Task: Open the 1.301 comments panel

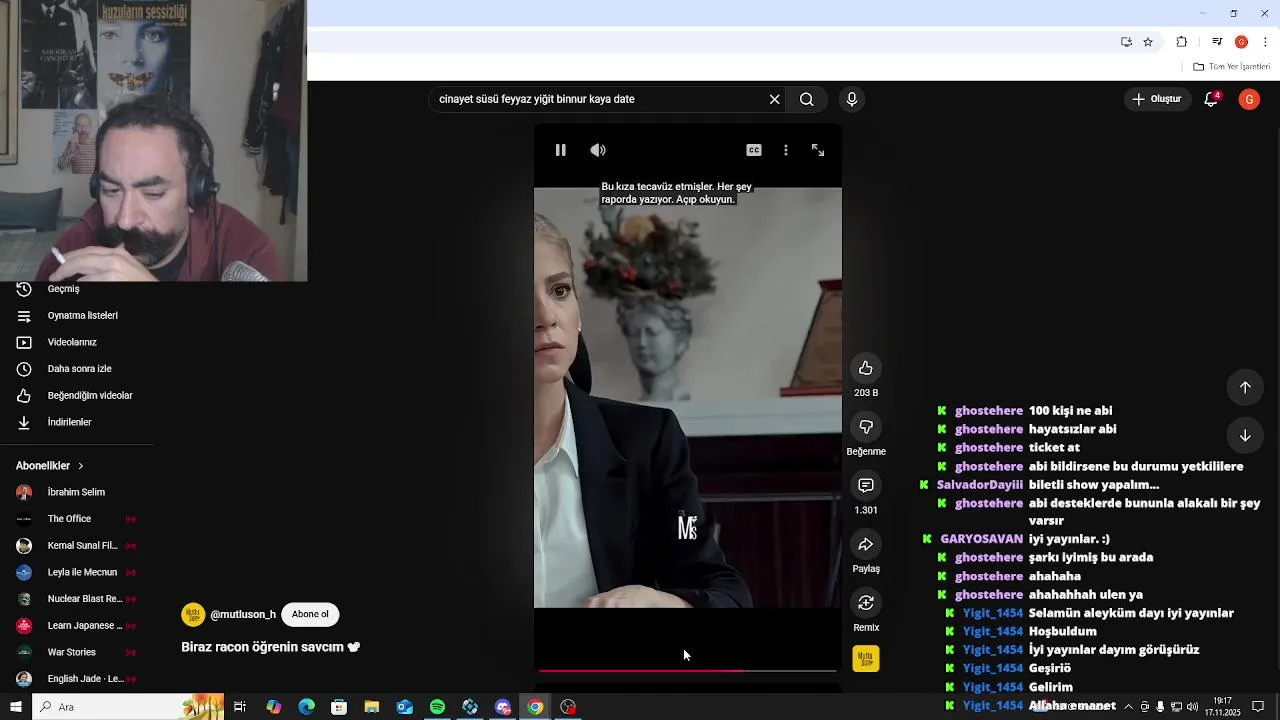Action: (x=866, y=485)
